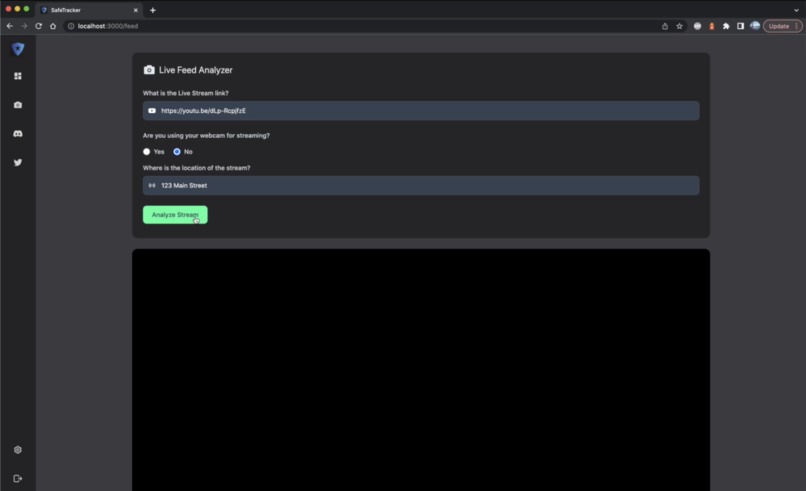Click 'Are you using your webcam for streaming?' text

click(x=206, y=136)
